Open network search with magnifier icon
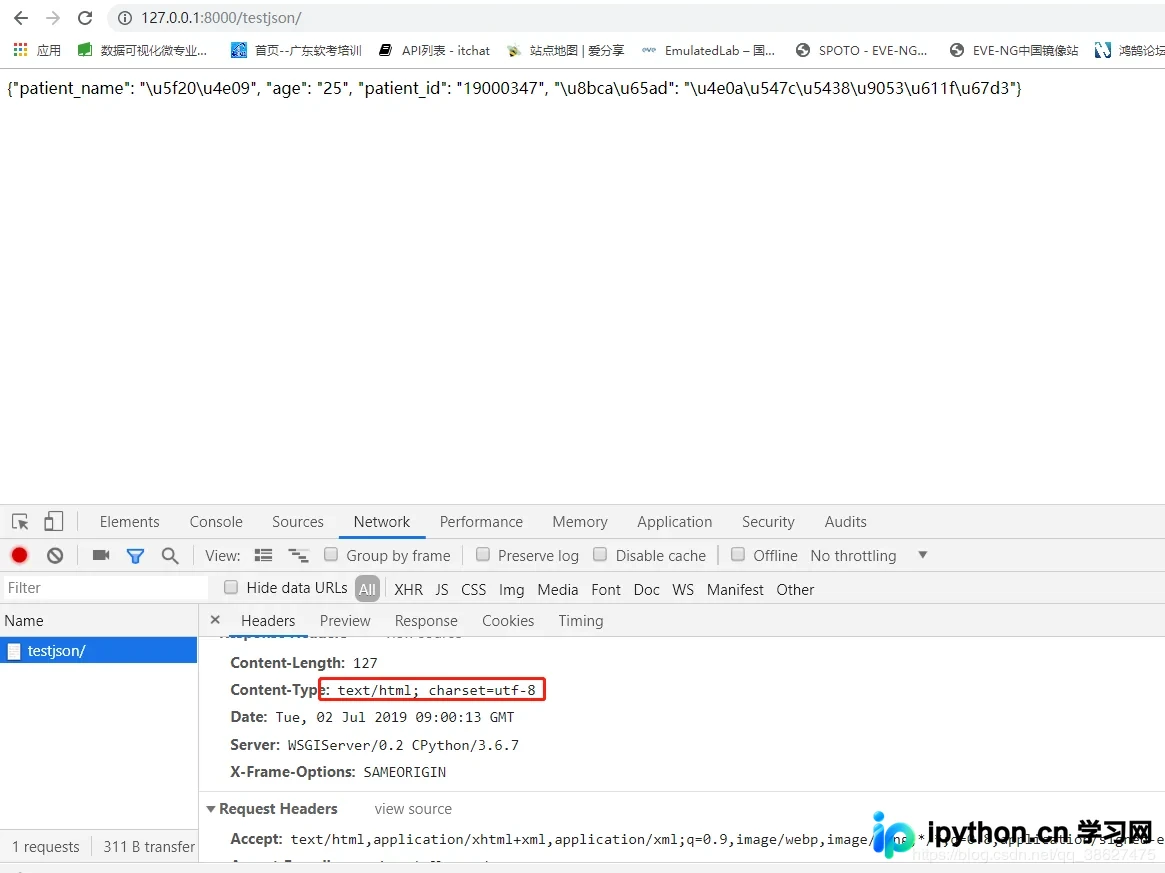 pyautogui.click(x=170, y=556)
